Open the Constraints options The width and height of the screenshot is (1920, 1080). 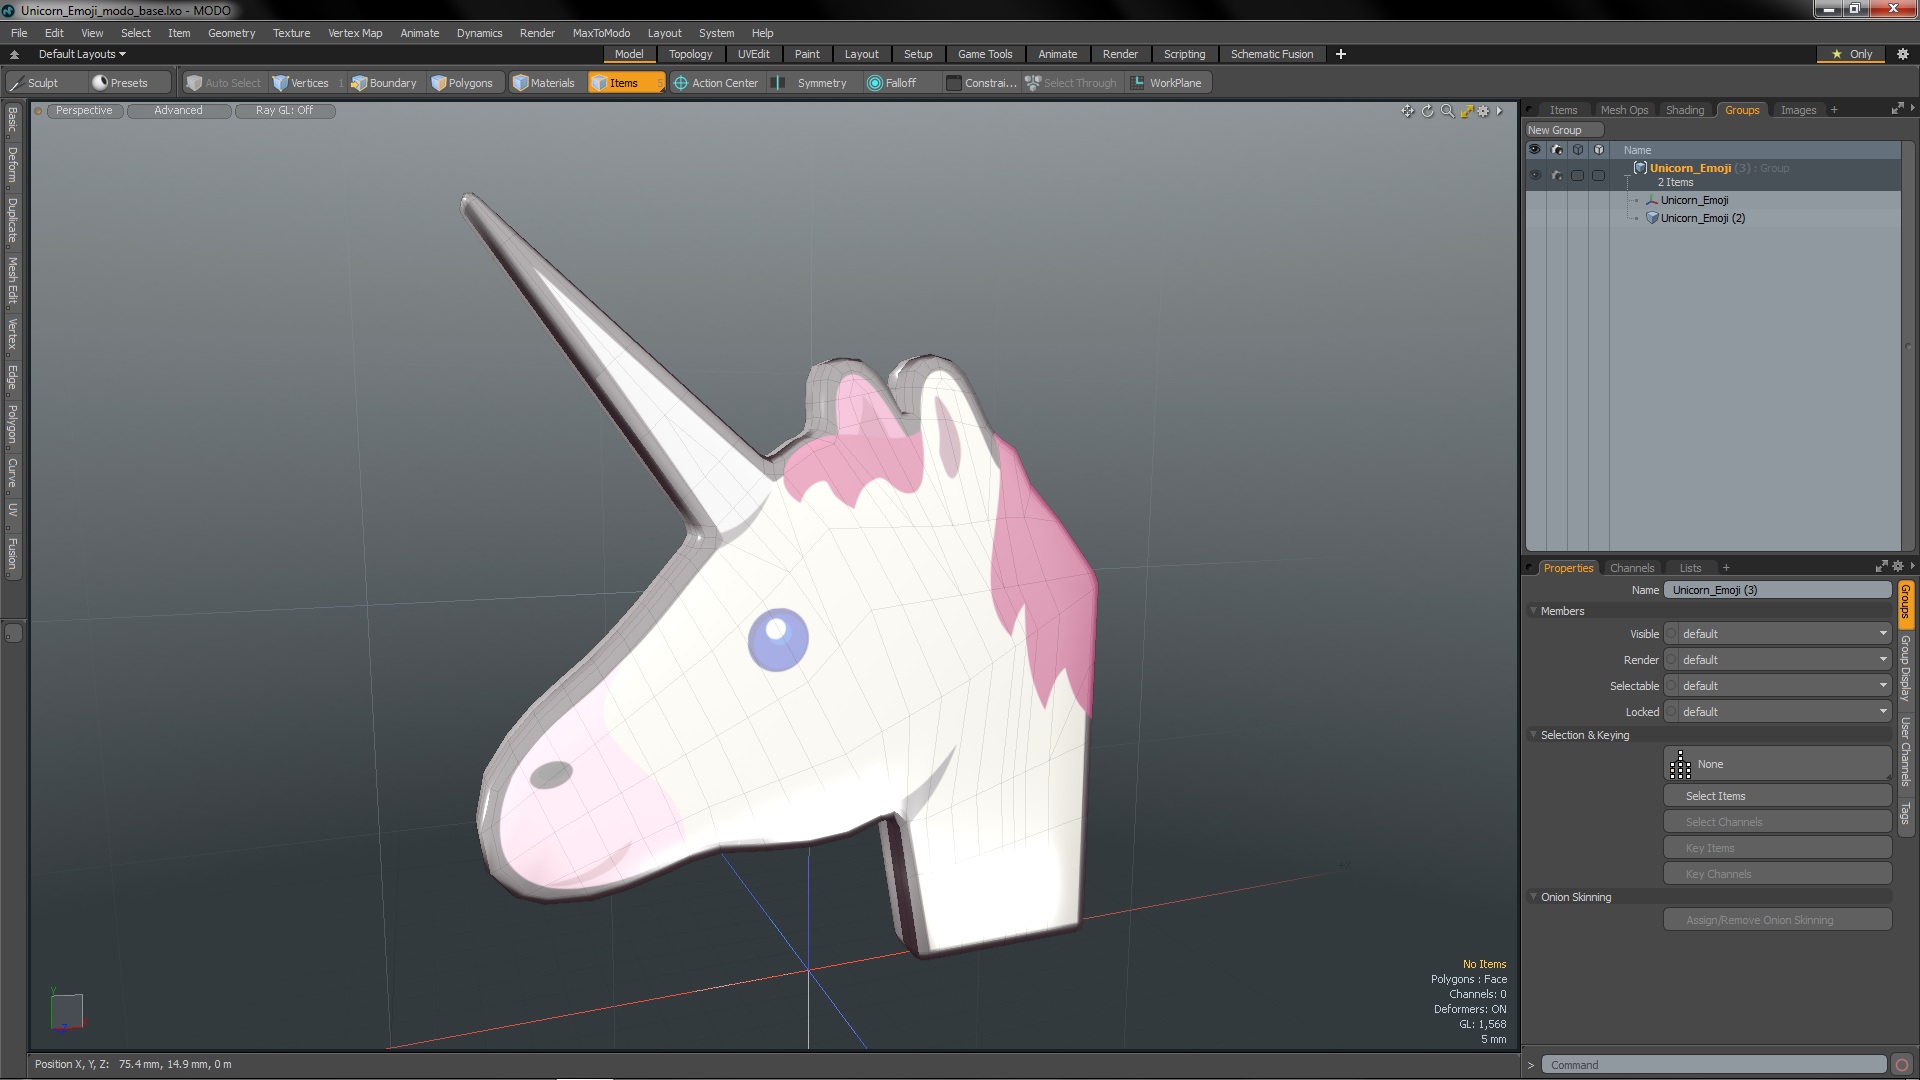click(981, 83)
